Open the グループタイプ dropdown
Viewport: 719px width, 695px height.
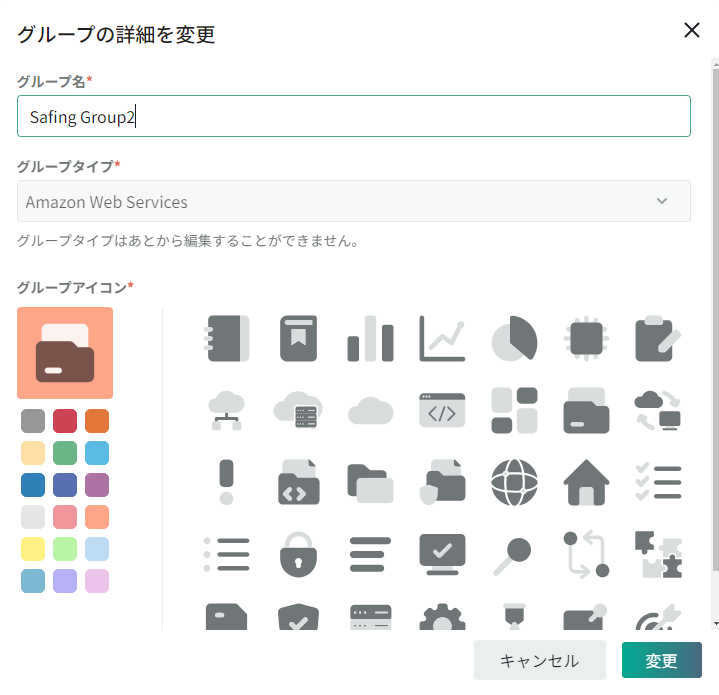click(354, 201)
